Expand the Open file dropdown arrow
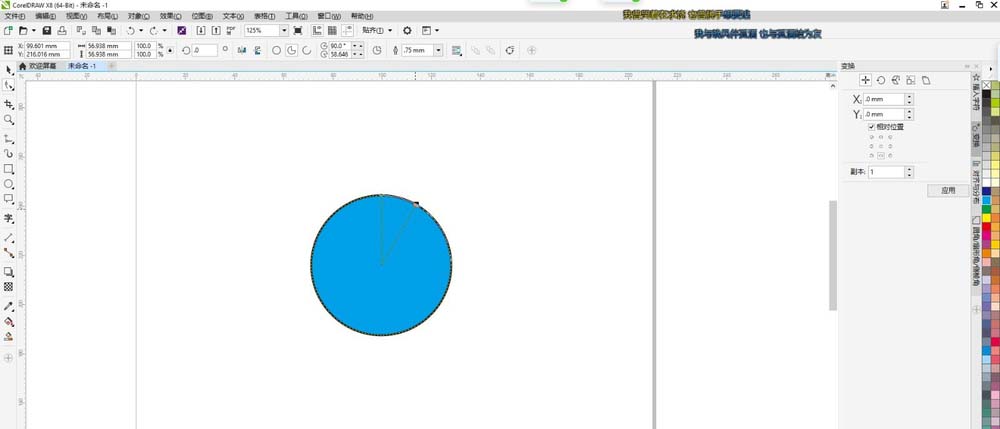 (33, 30)
